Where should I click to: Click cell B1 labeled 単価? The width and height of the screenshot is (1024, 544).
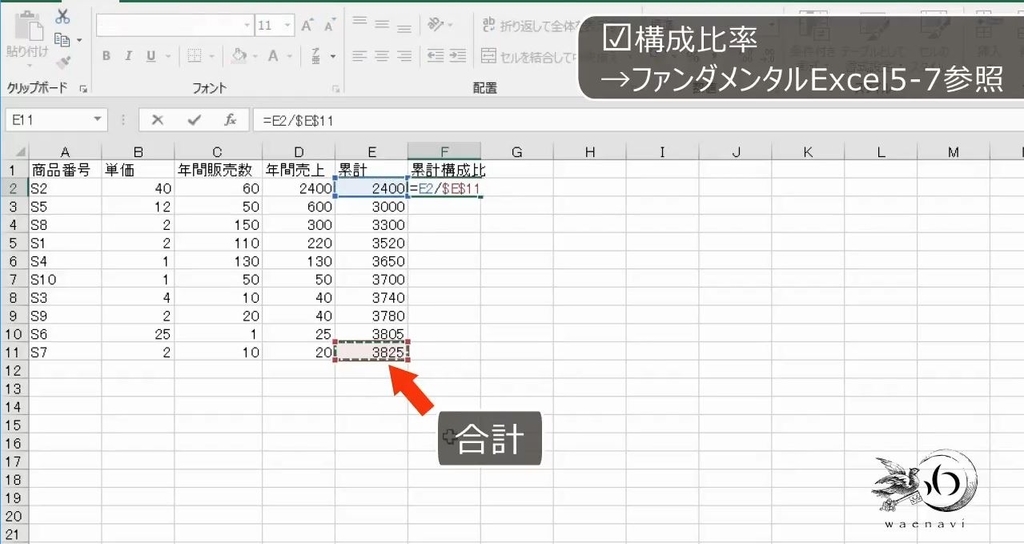click(138, 170)
